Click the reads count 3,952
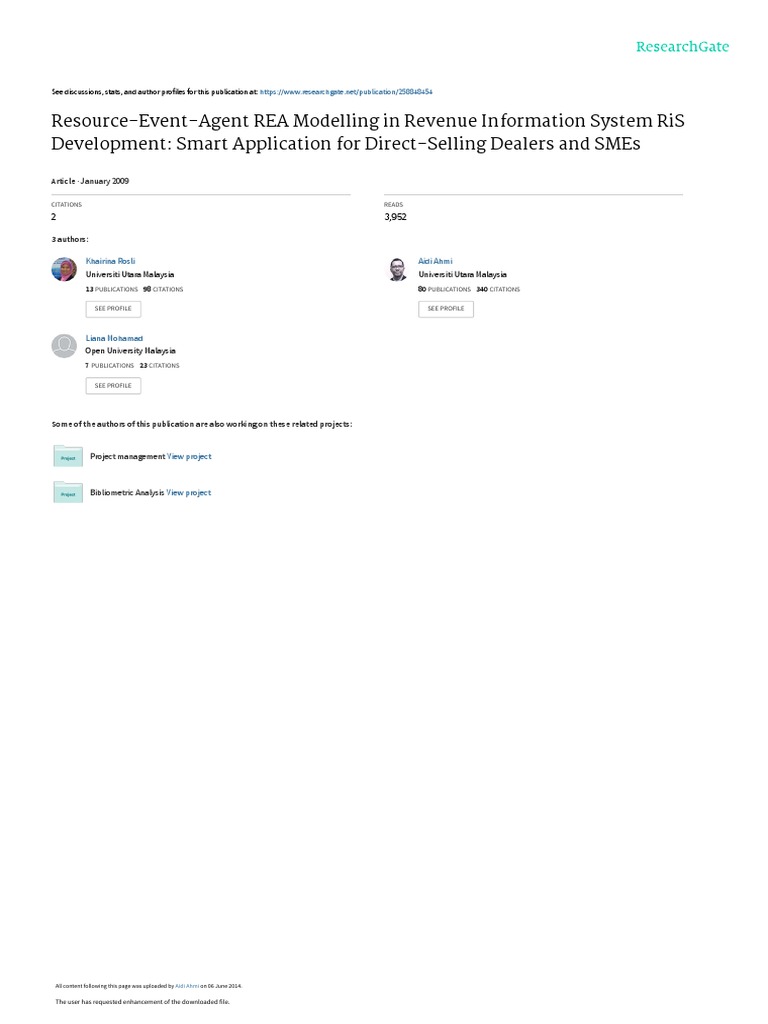The height and width of the screenshot is (1024, 768). click(x=395, y=217)
